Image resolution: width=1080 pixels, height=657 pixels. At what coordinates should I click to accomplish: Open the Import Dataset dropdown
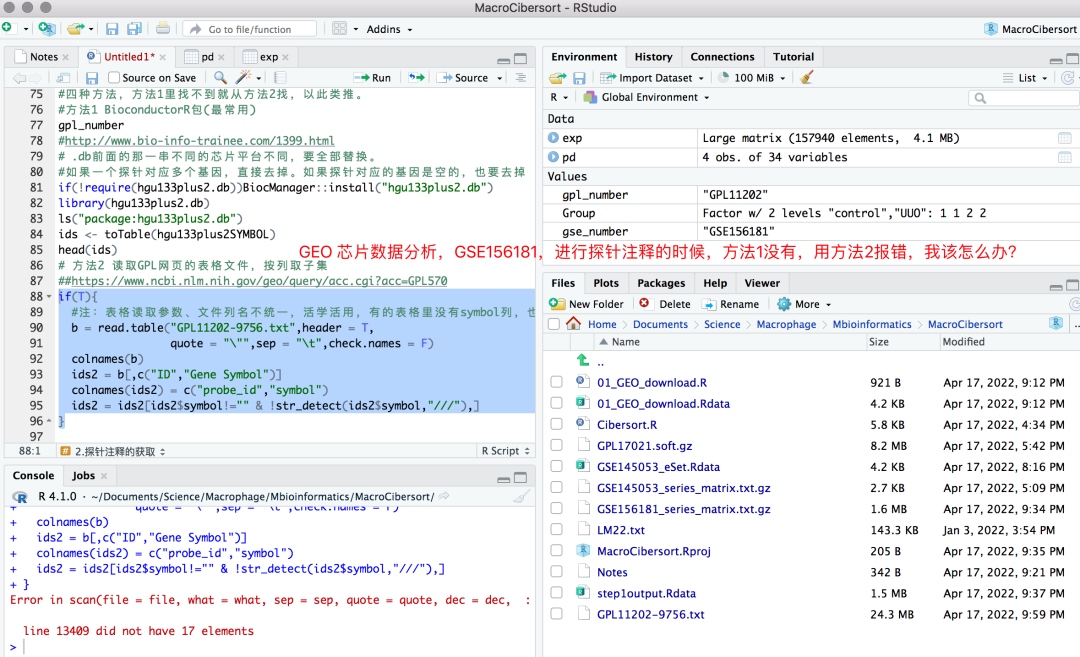652,78
